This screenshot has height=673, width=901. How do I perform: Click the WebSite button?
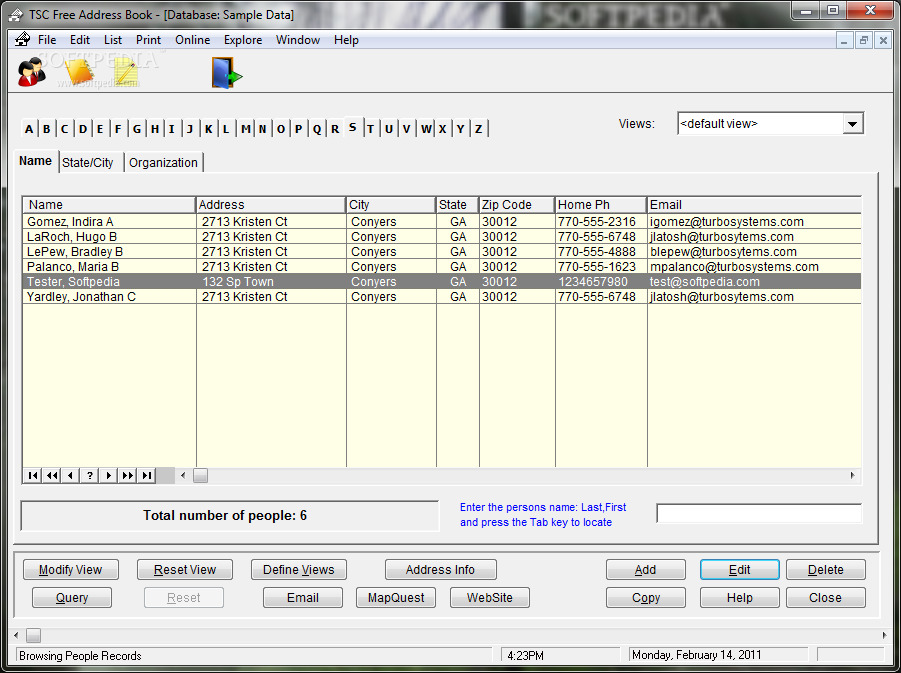(490, 598)
